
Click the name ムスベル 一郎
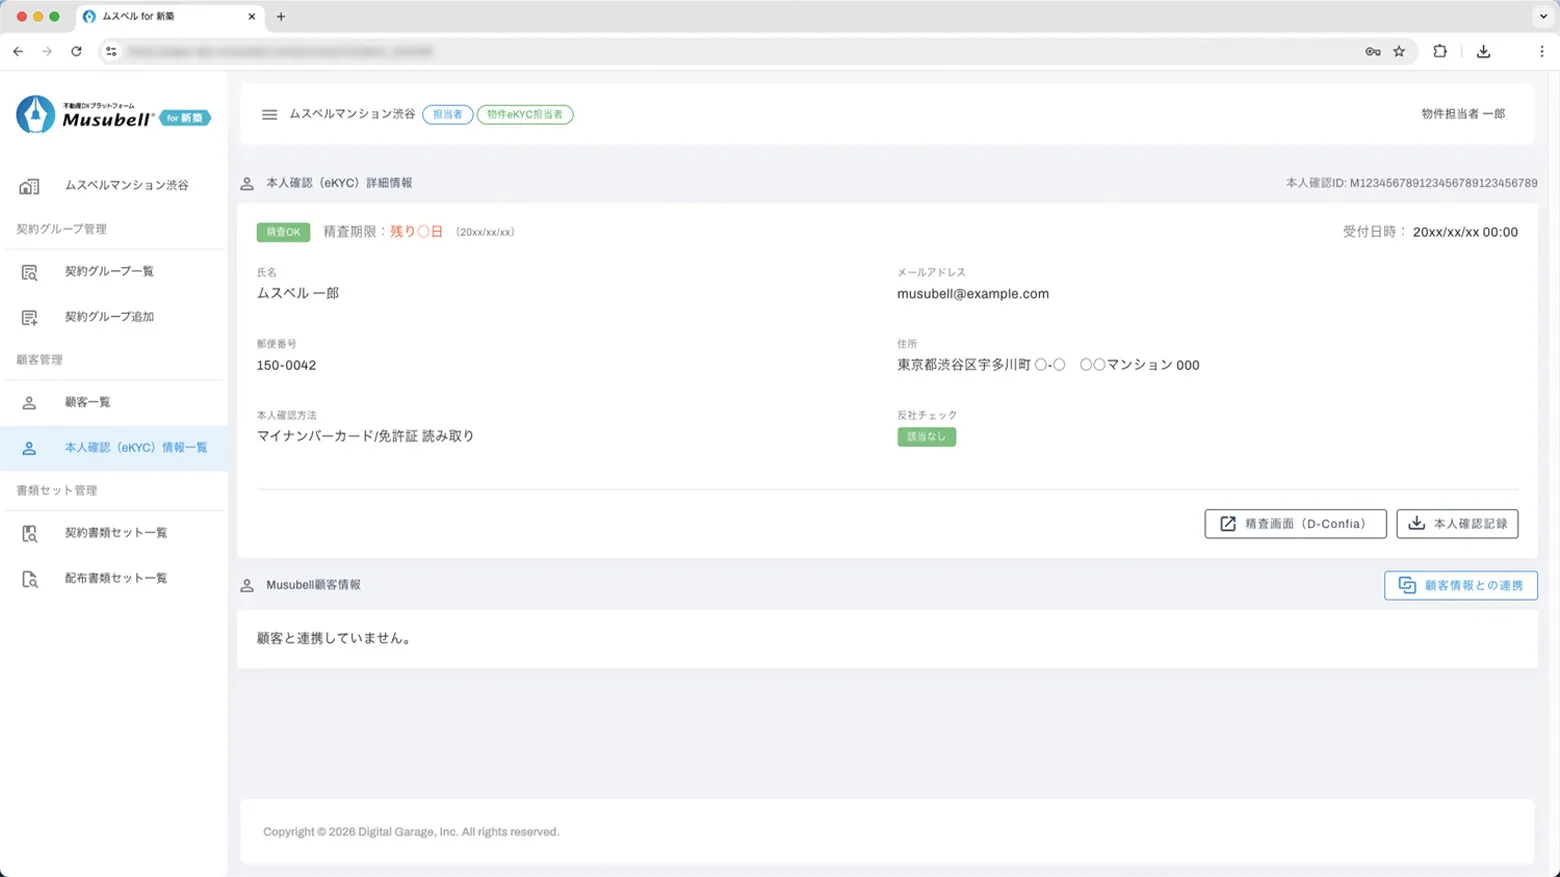298,294
